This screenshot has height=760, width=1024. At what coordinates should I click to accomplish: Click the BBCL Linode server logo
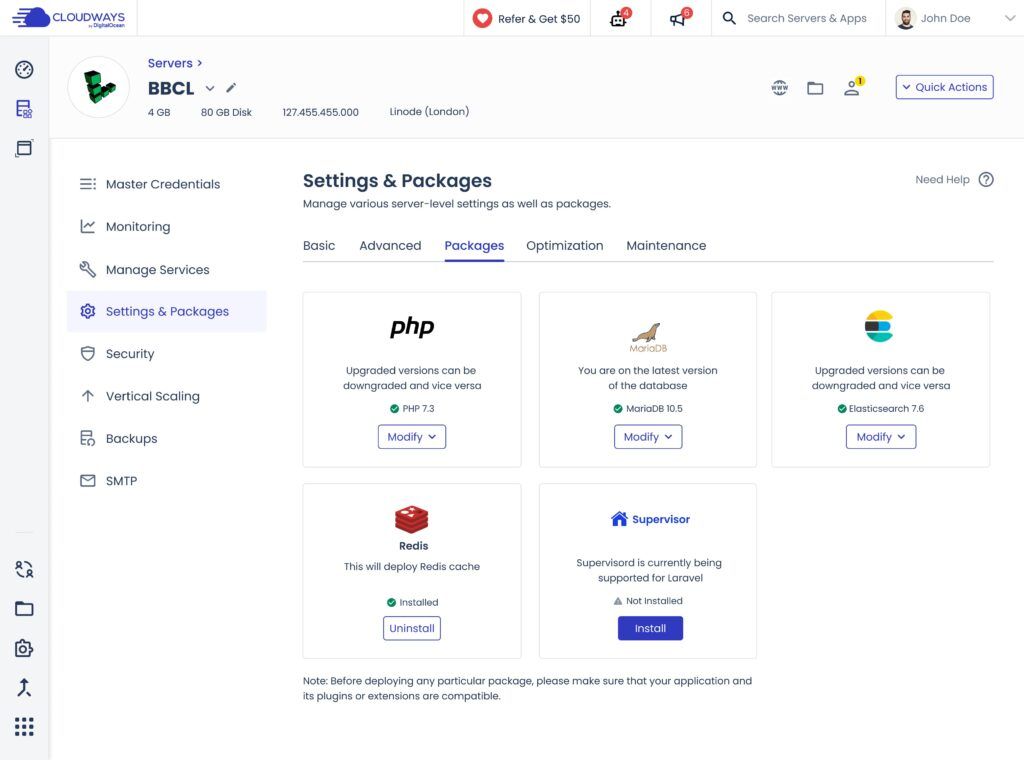(99, 87)
